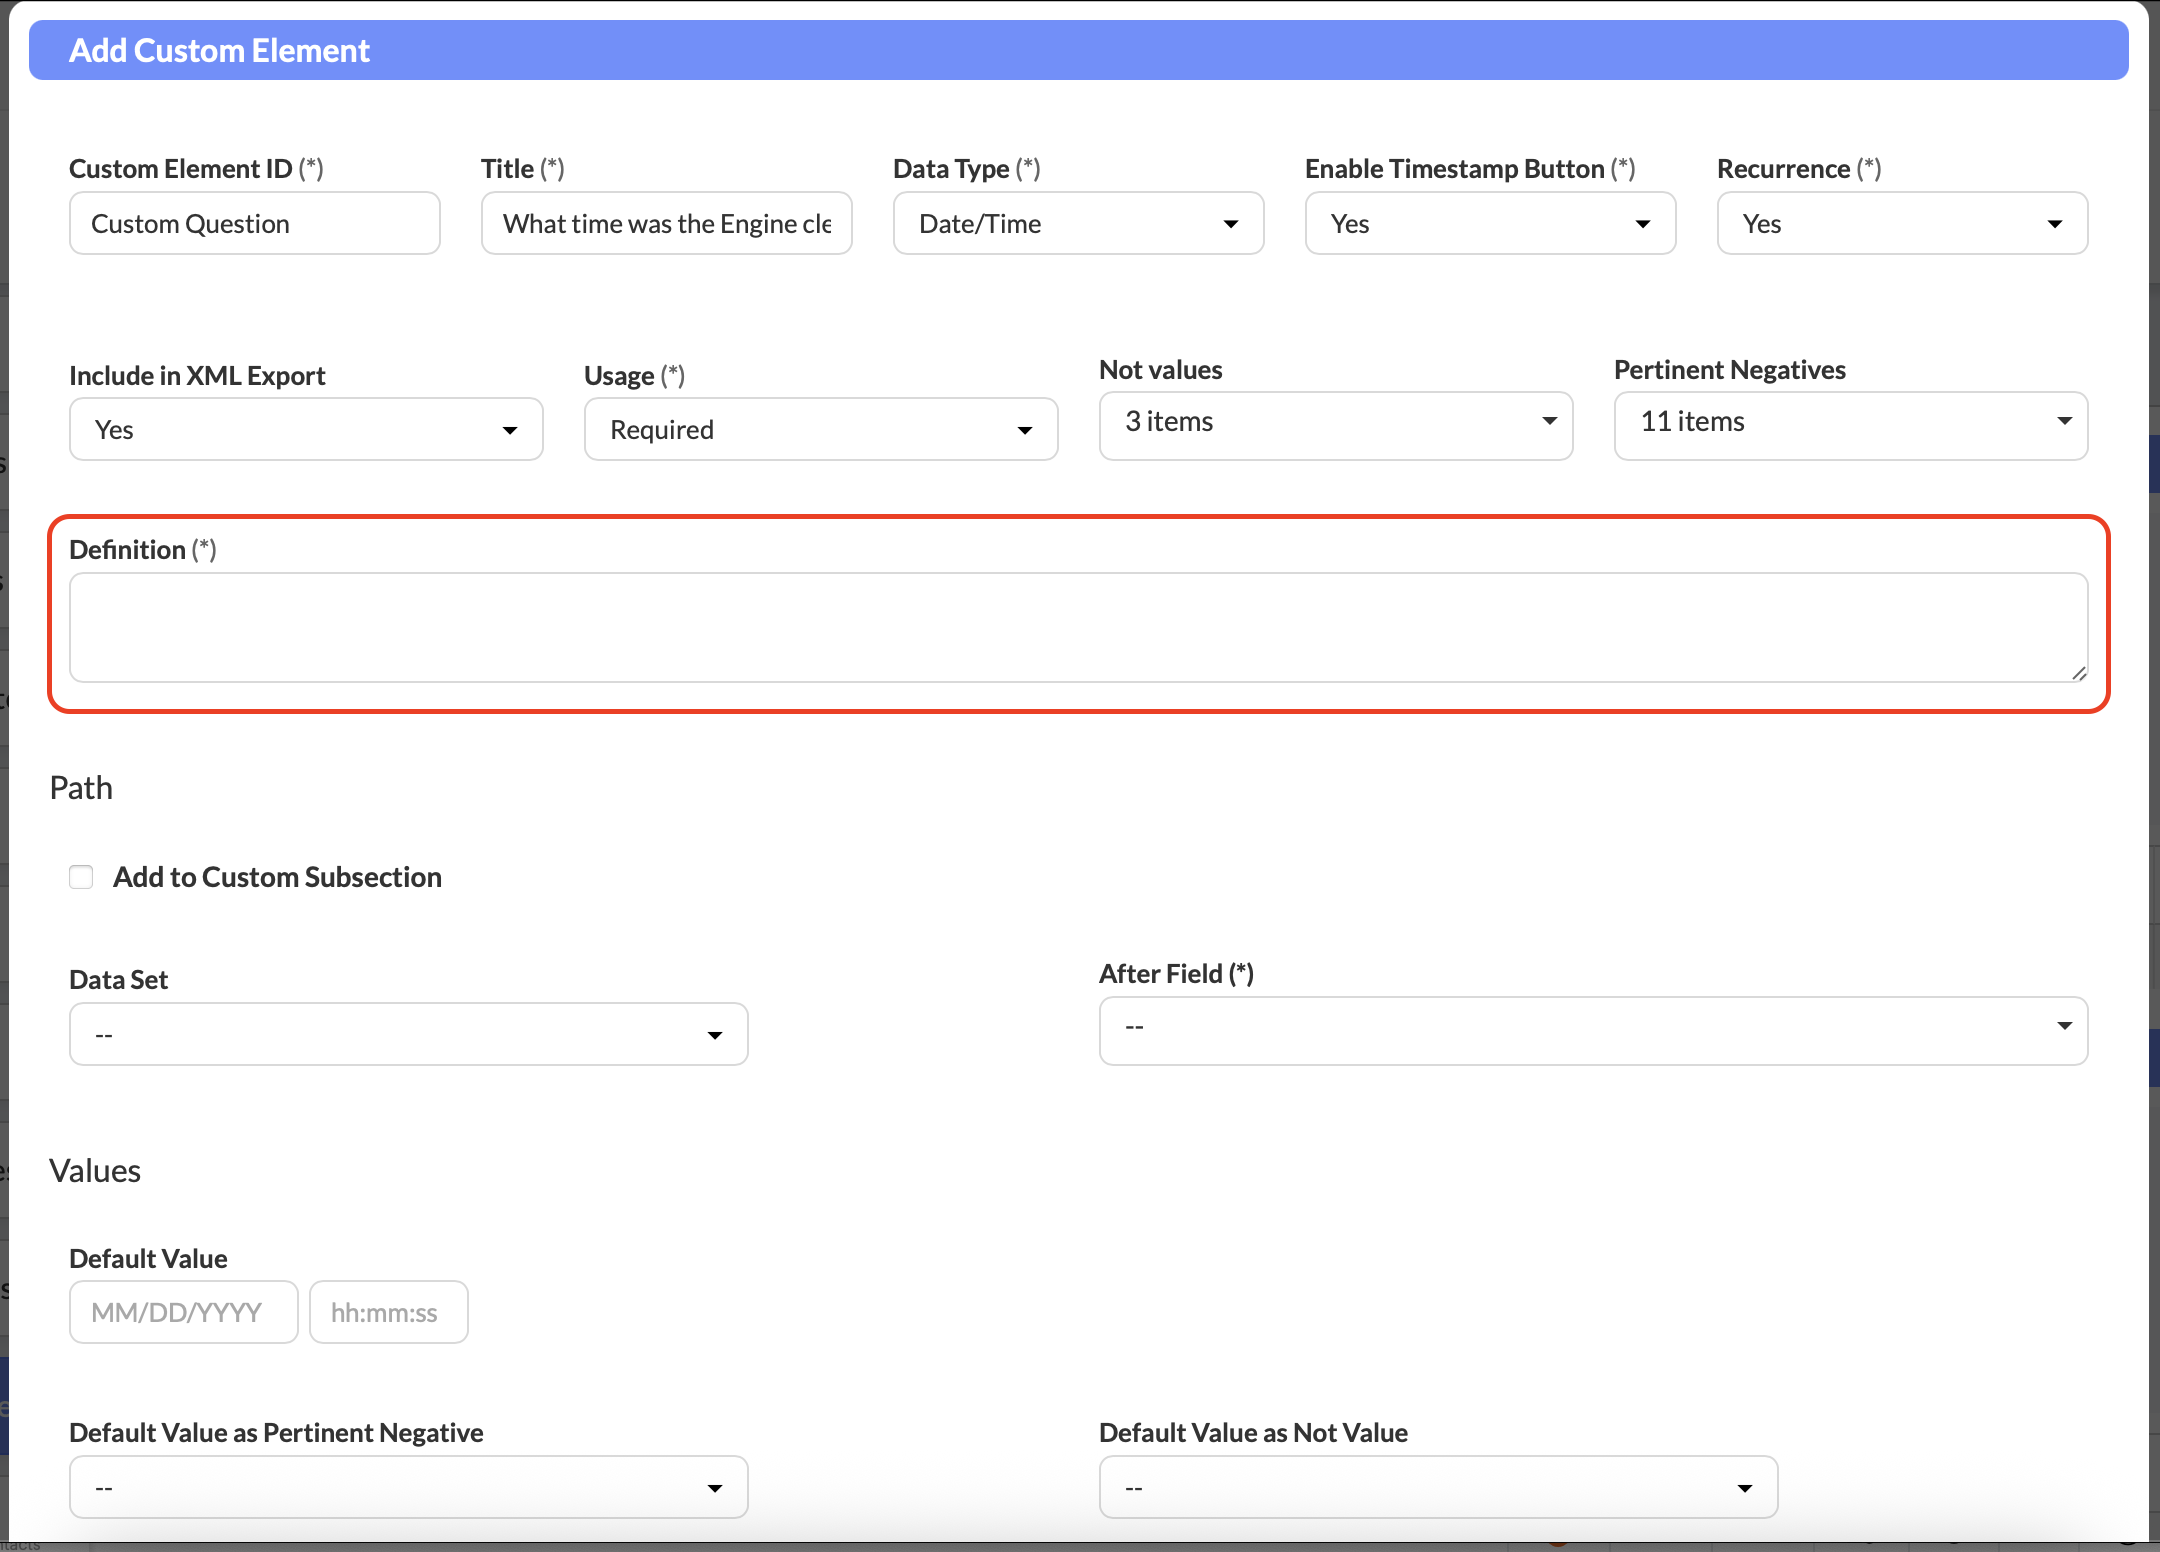Click the Custom Element ID input field
The width and height of the screenshot is (2160, 1552).
tap(254, 224)
